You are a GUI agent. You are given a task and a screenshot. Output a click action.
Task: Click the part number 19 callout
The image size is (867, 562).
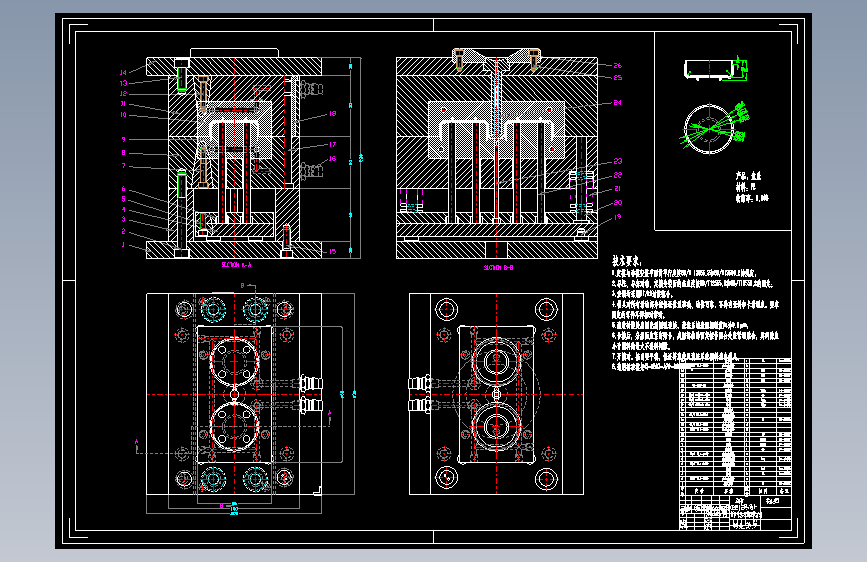pyautogui.click(x=618, y=217)
